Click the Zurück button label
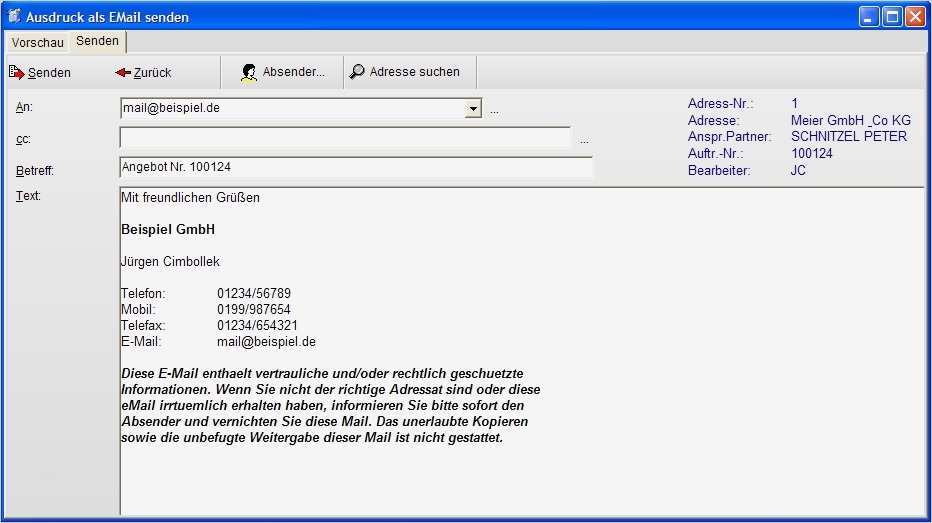Screen dimensions: 932x523 pos(152,73)
